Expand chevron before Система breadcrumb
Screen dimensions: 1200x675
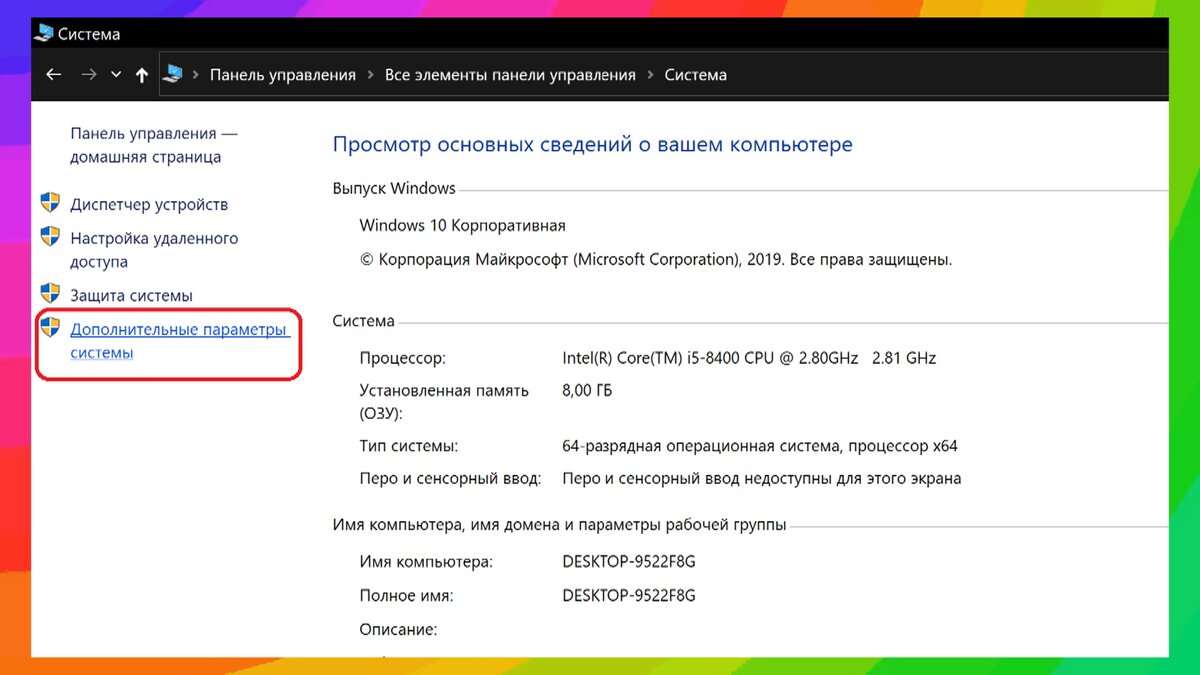651,75
